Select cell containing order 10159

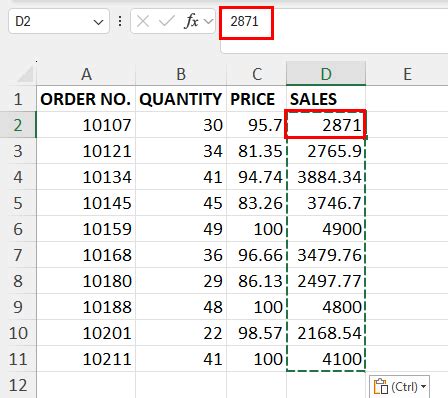(86, 229)
